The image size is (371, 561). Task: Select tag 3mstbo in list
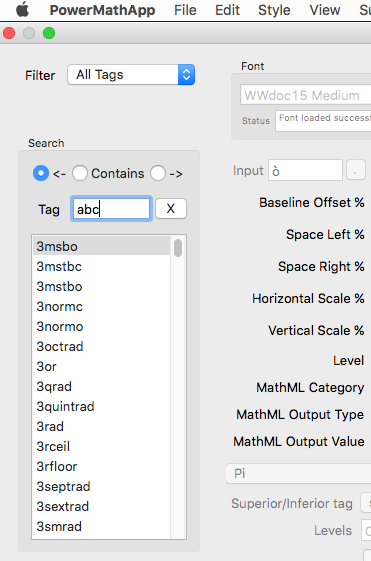point(102,286)
